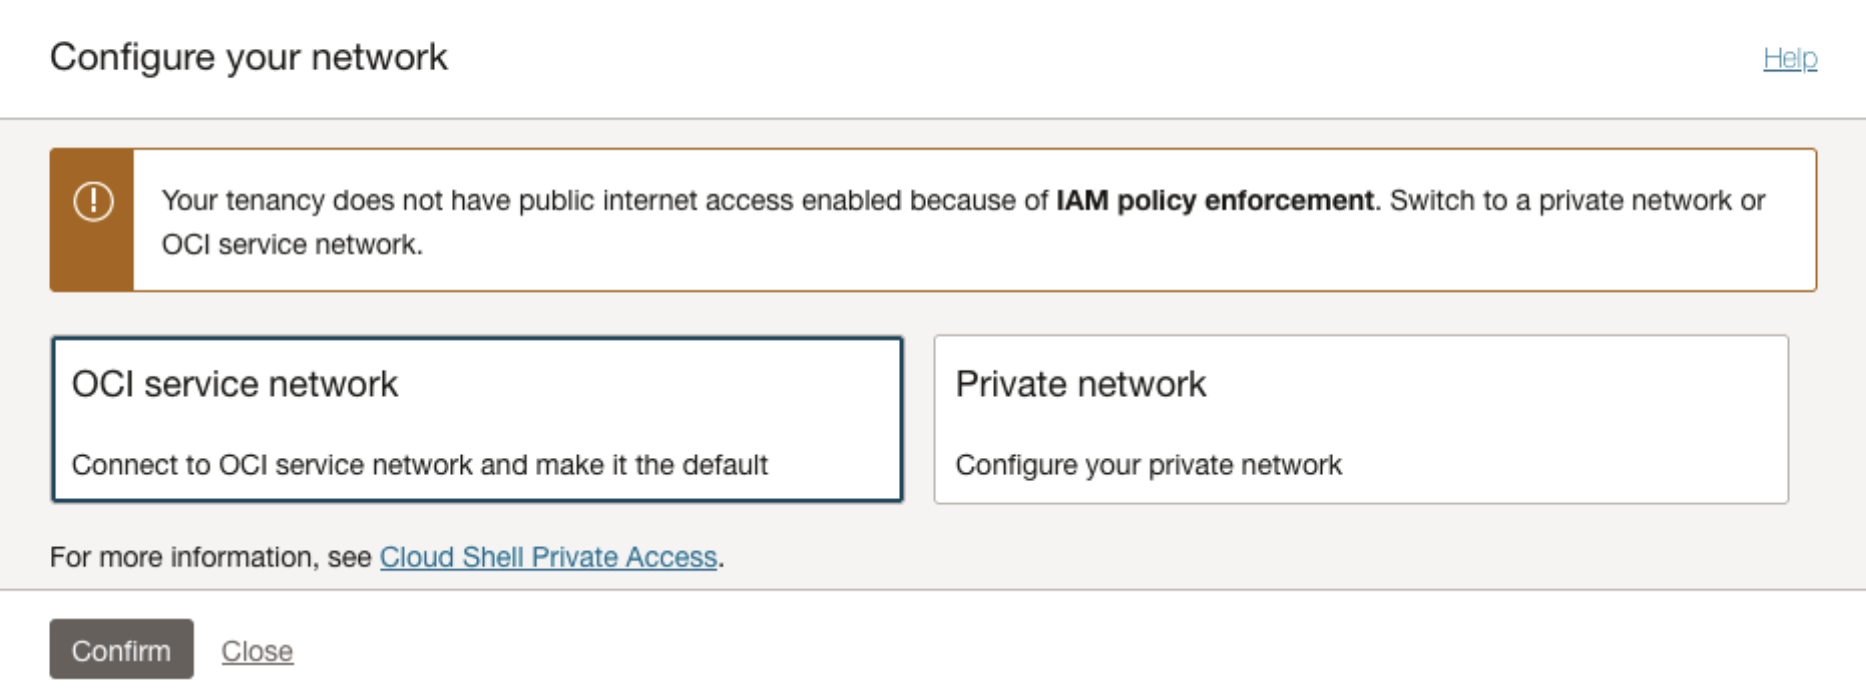Click Confirm to apply network choice
Screen dimensions: 1866x700
click(x=121, y=650)
